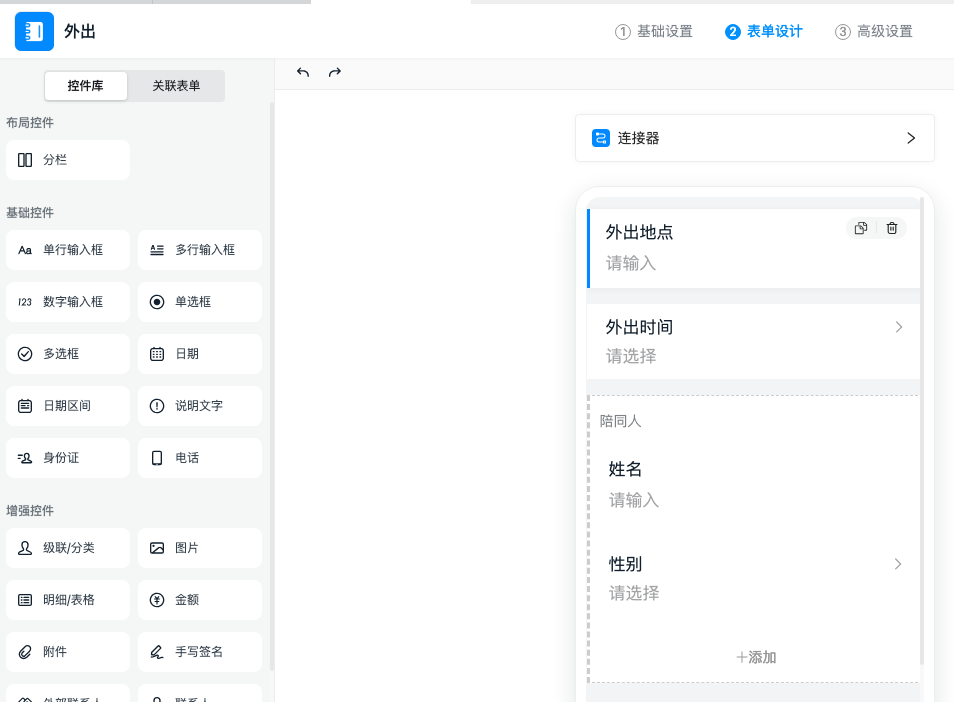
Task: Go to step 1 基础设置
Action: [x=654, y=32]
